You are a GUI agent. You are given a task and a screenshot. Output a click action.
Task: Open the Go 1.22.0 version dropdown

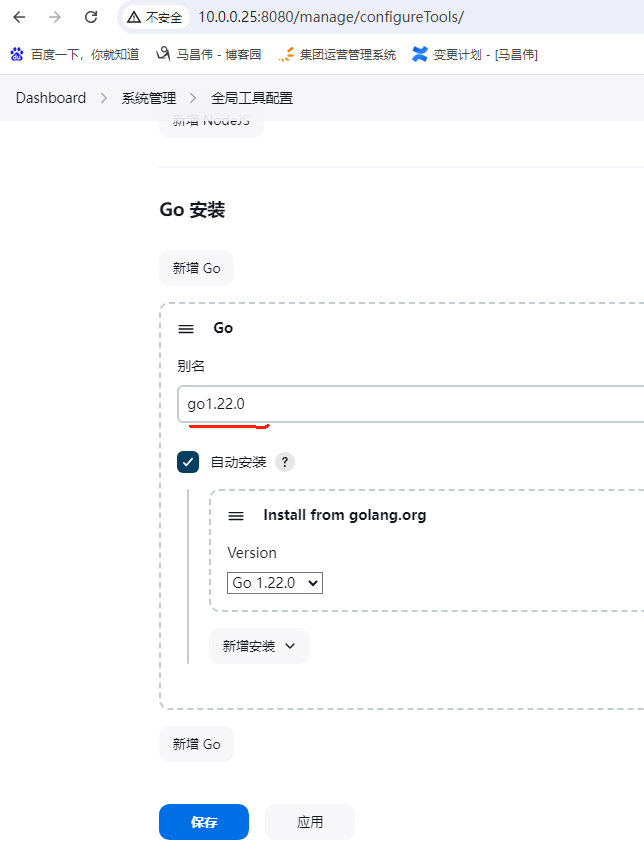tap(275, 583)
